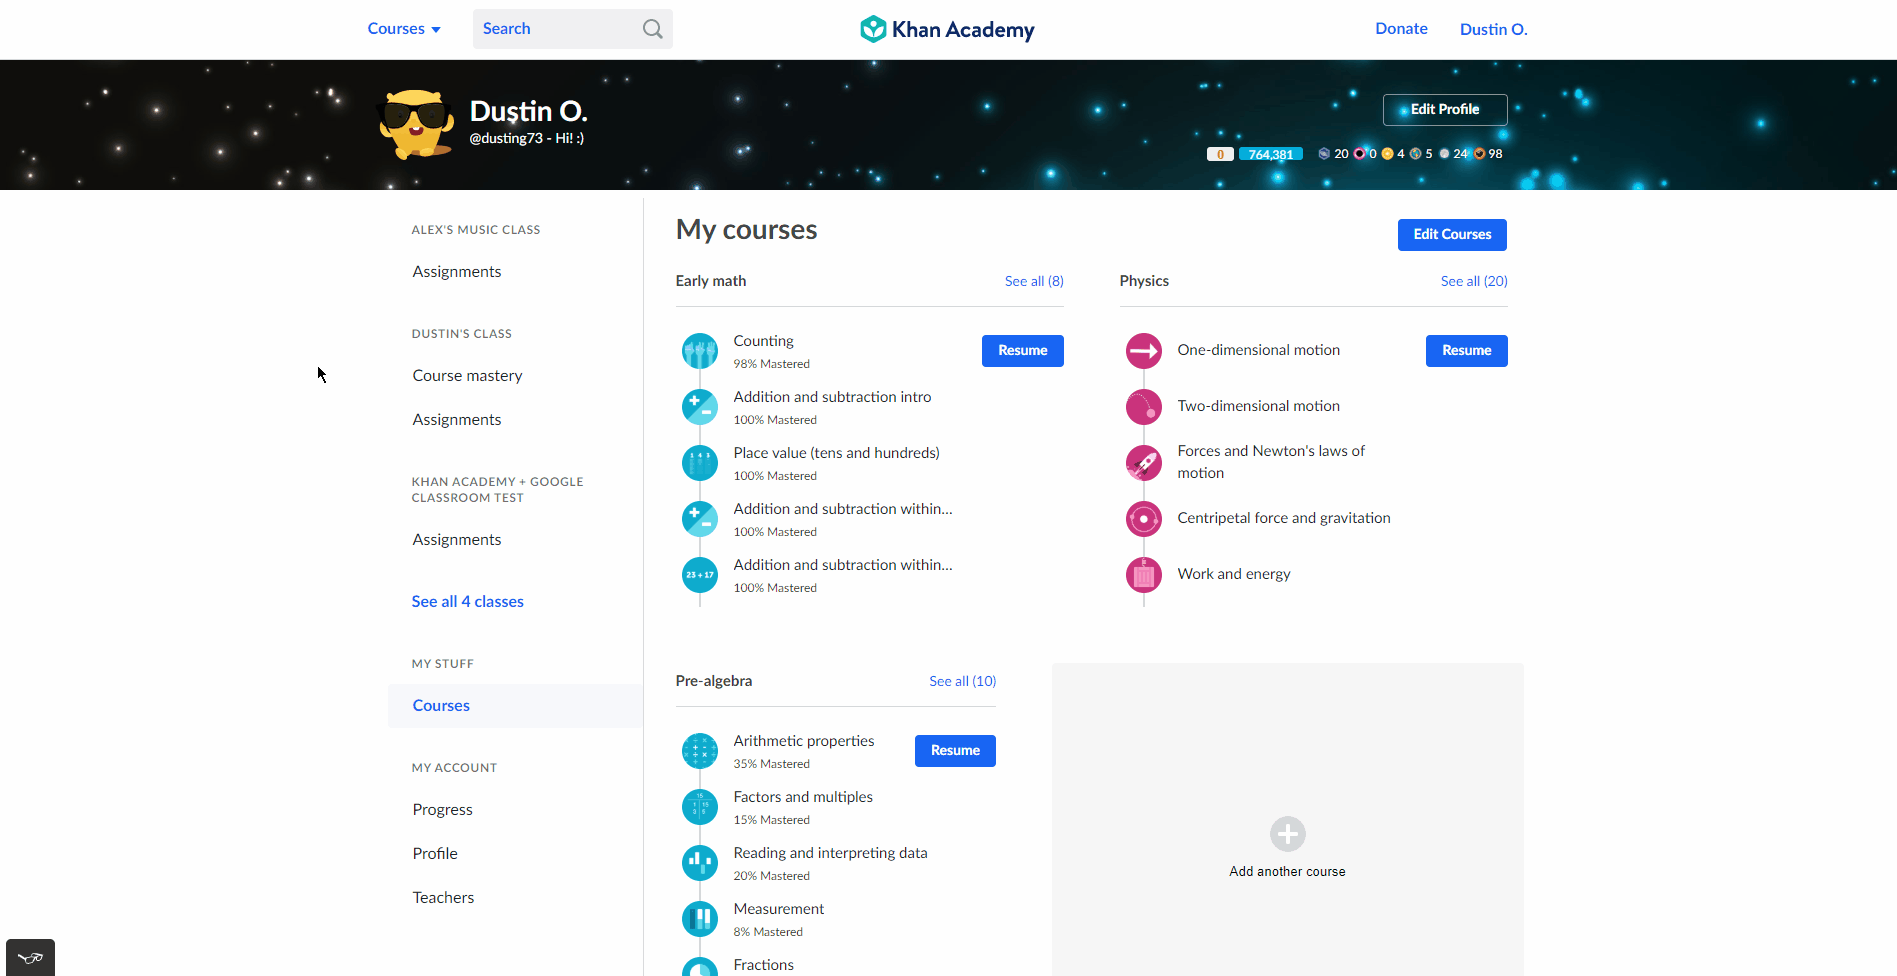Click the streak counter showing 0
The image size is (1897, 976).
click(1220, 154)
